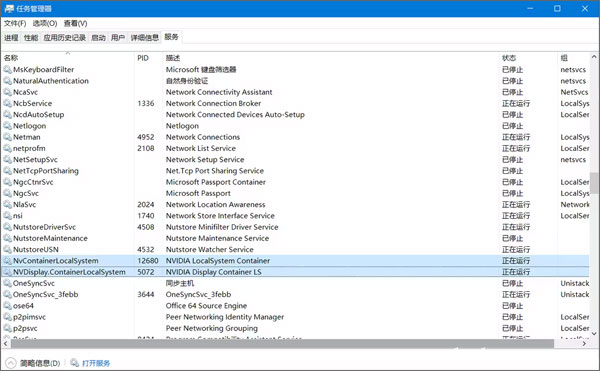The image size is (600, 371).
Task: Click the service icon next to Netman
Action: tap(7, 137)
